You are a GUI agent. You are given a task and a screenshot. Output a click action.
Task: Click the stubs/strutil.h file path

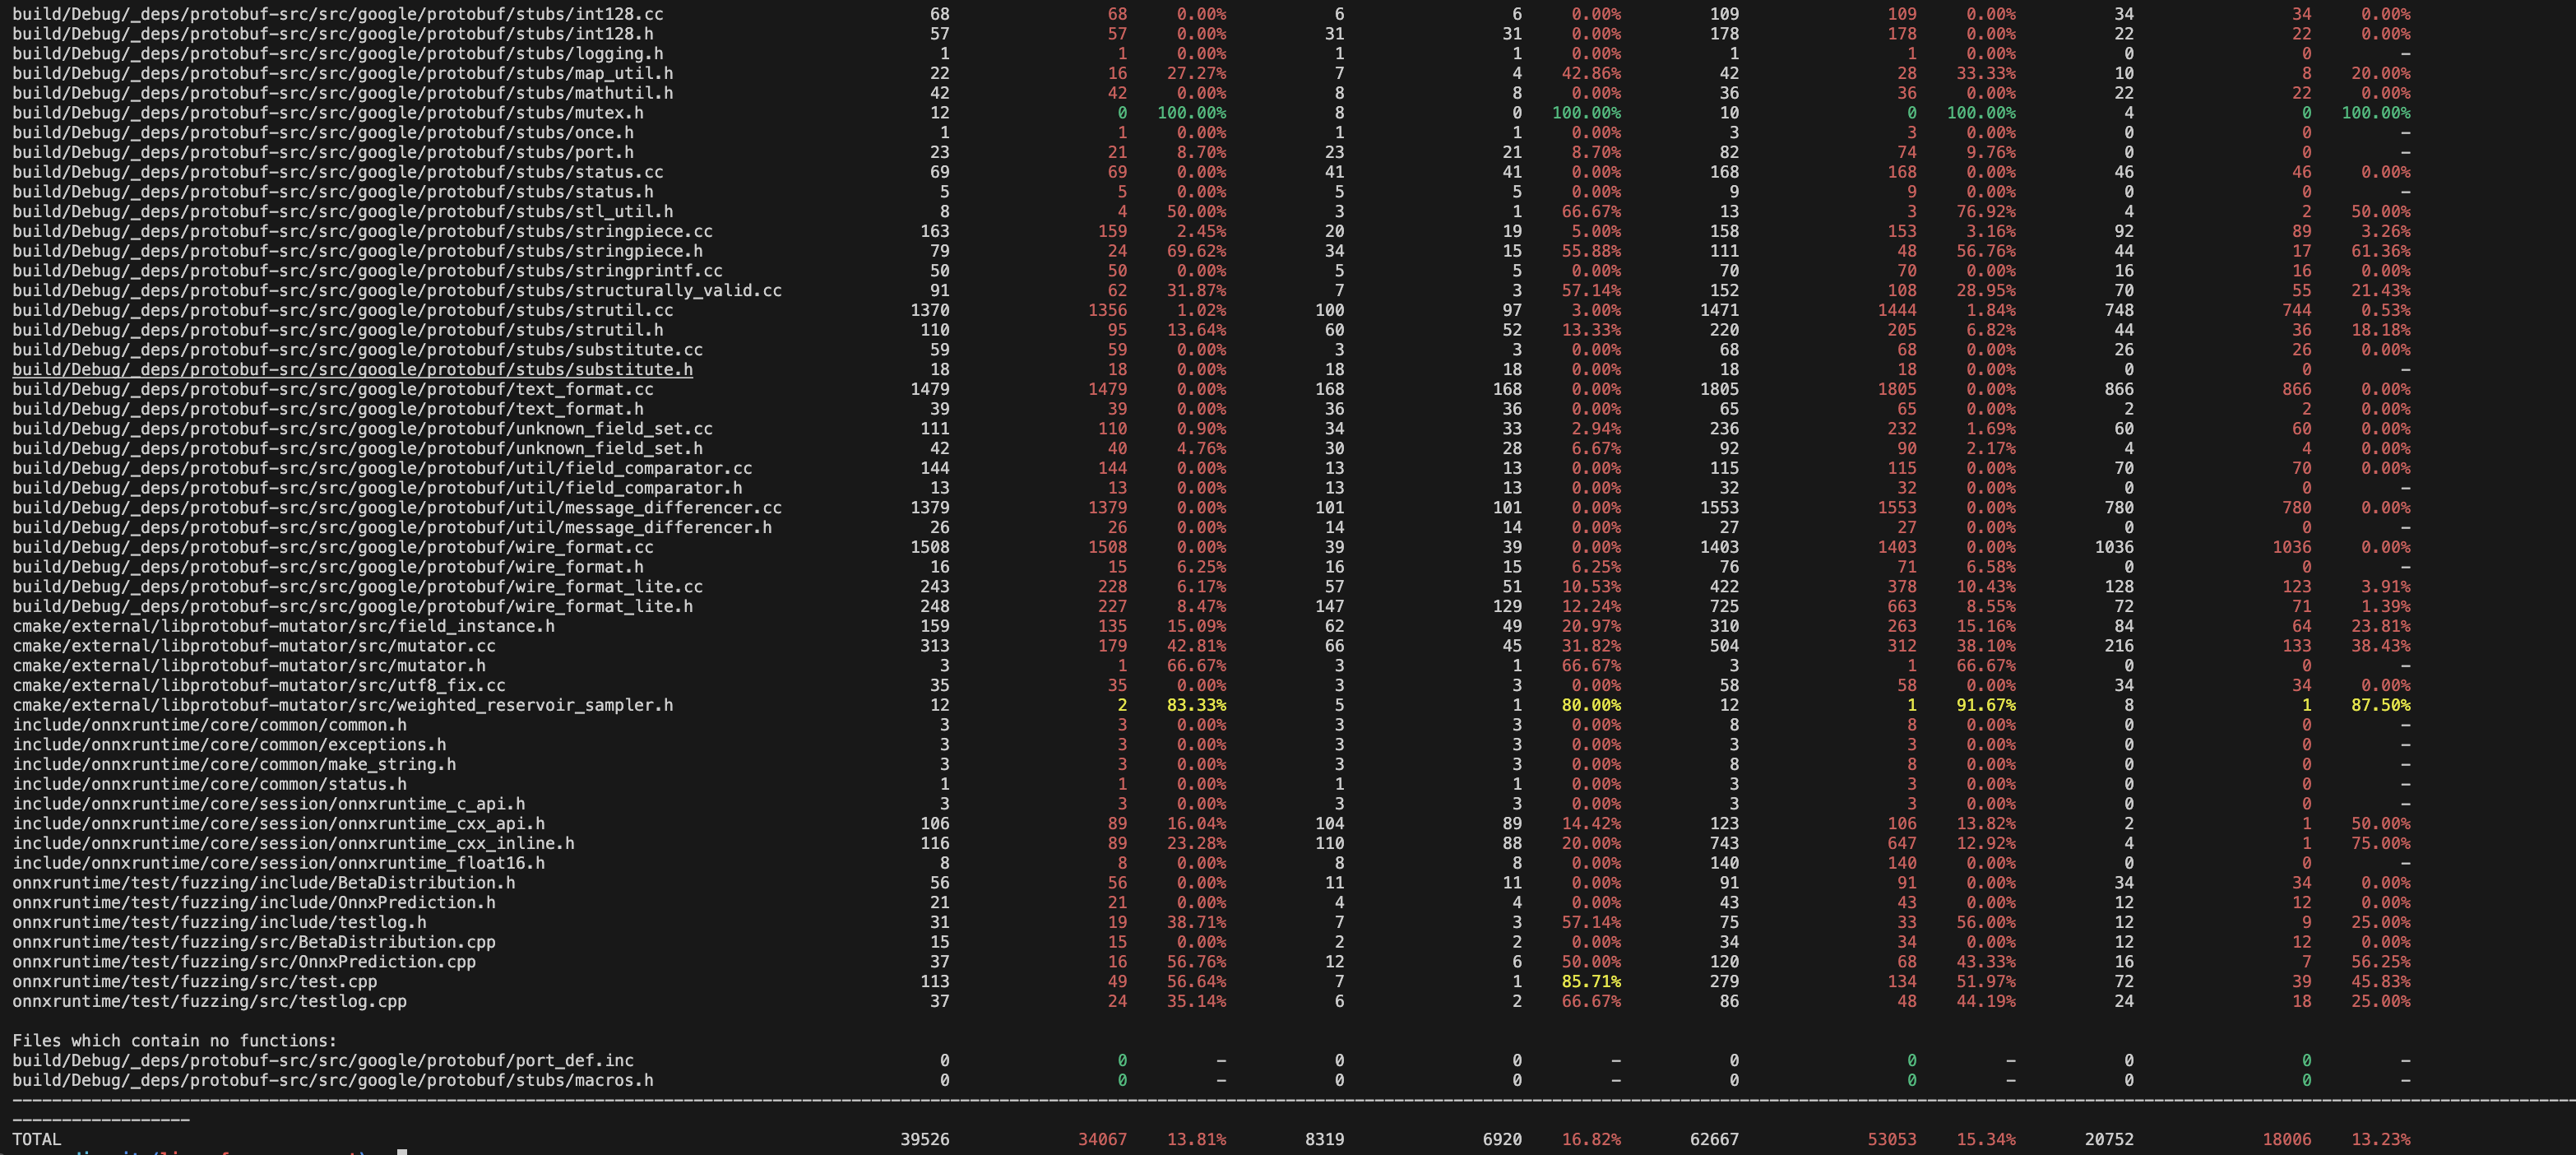coord(337,330)
